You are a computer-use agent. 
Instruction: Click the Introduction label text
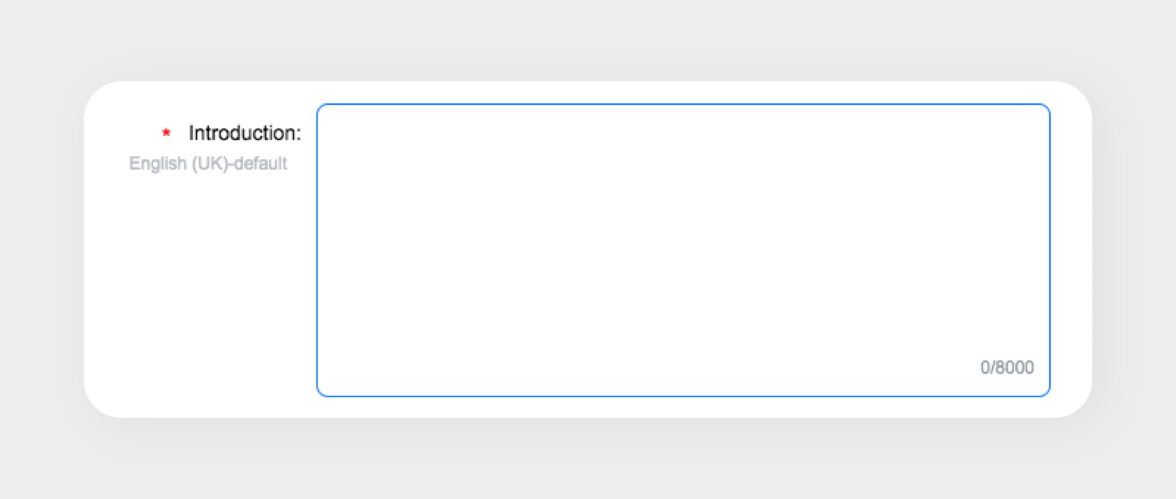[x=244, y=133]
